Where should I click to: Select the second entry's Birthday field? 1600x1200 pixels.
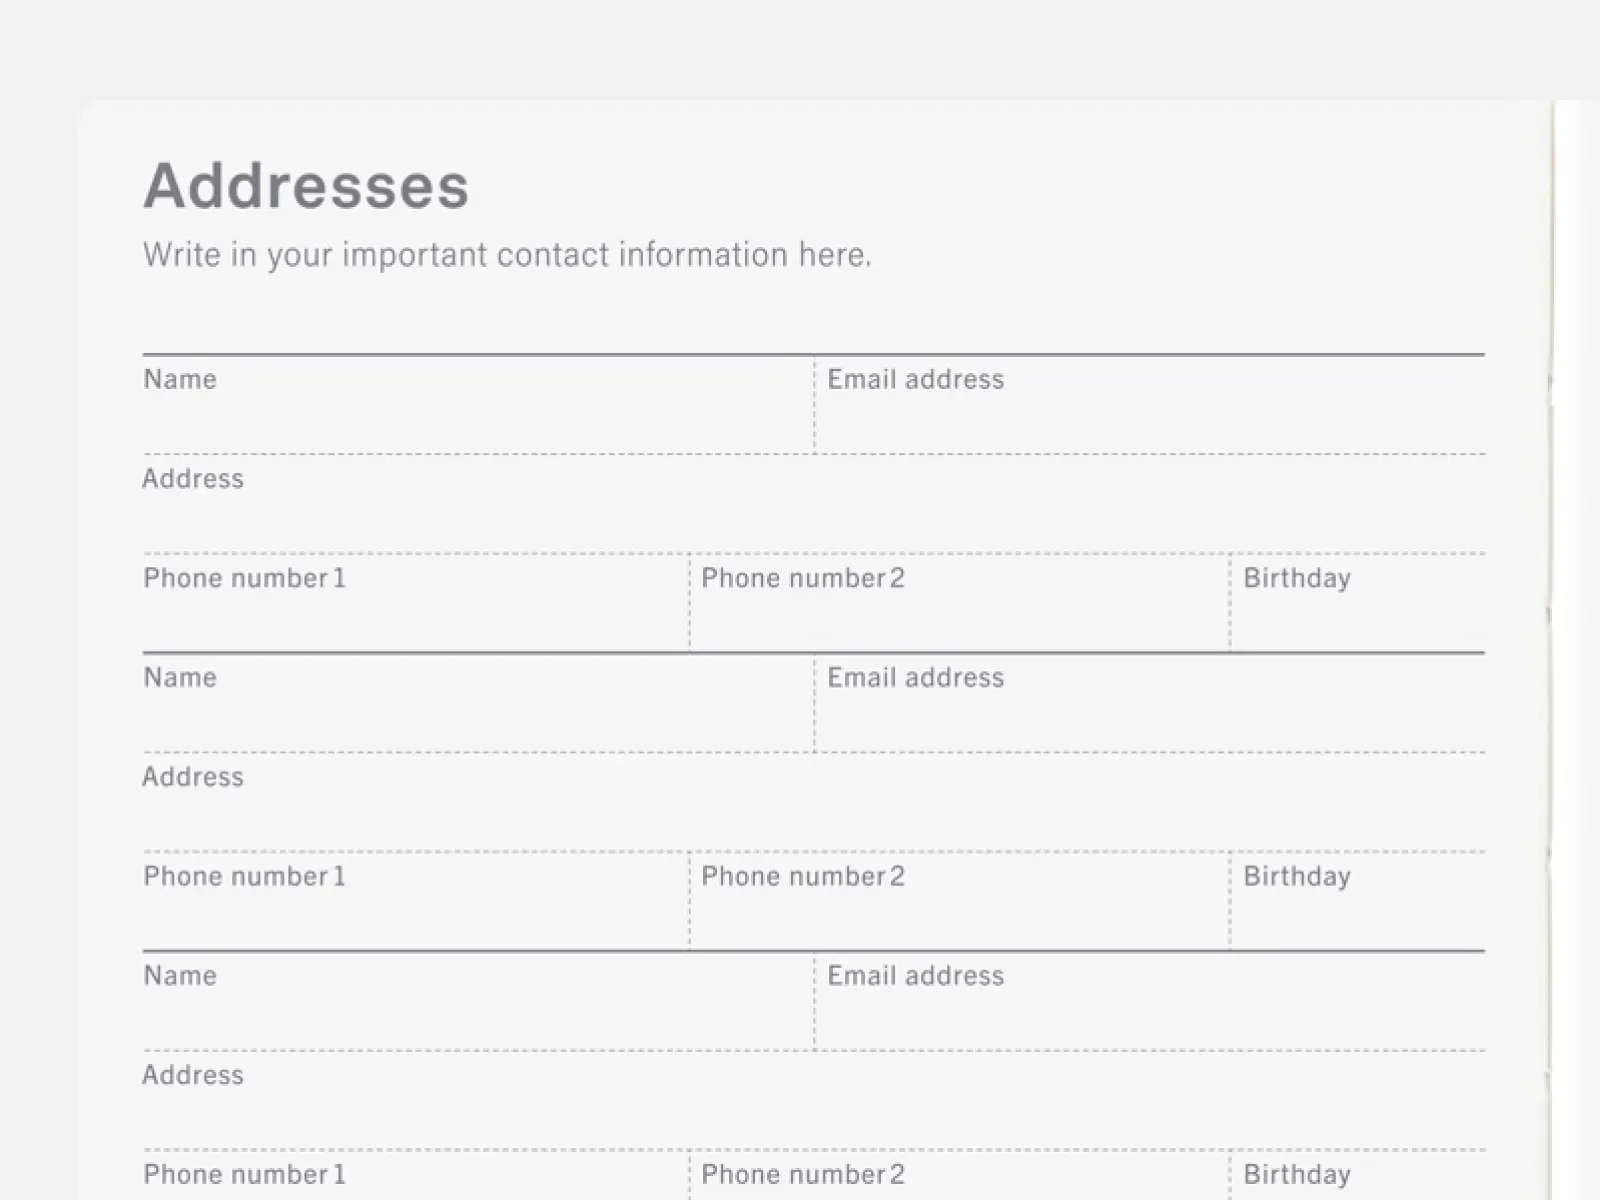coord(1358,901)
